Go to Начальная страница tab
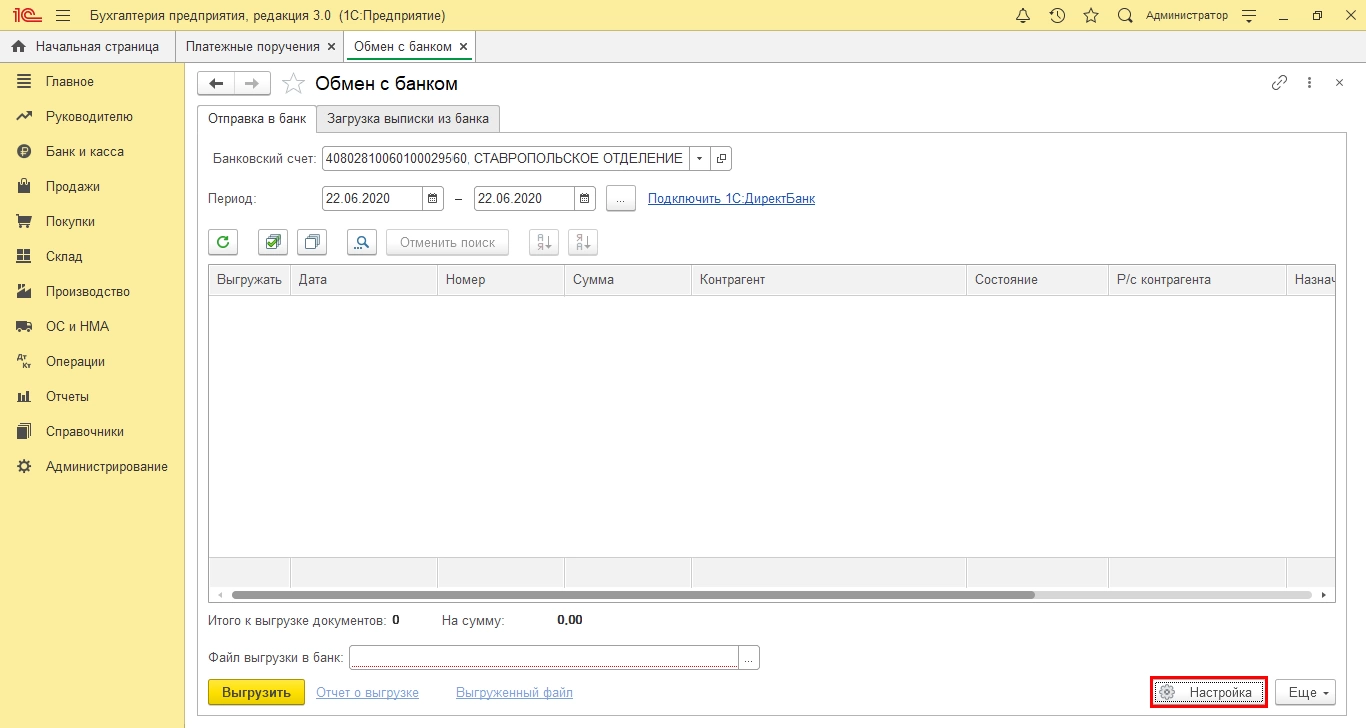1366x728 pixels. (87, 47)
